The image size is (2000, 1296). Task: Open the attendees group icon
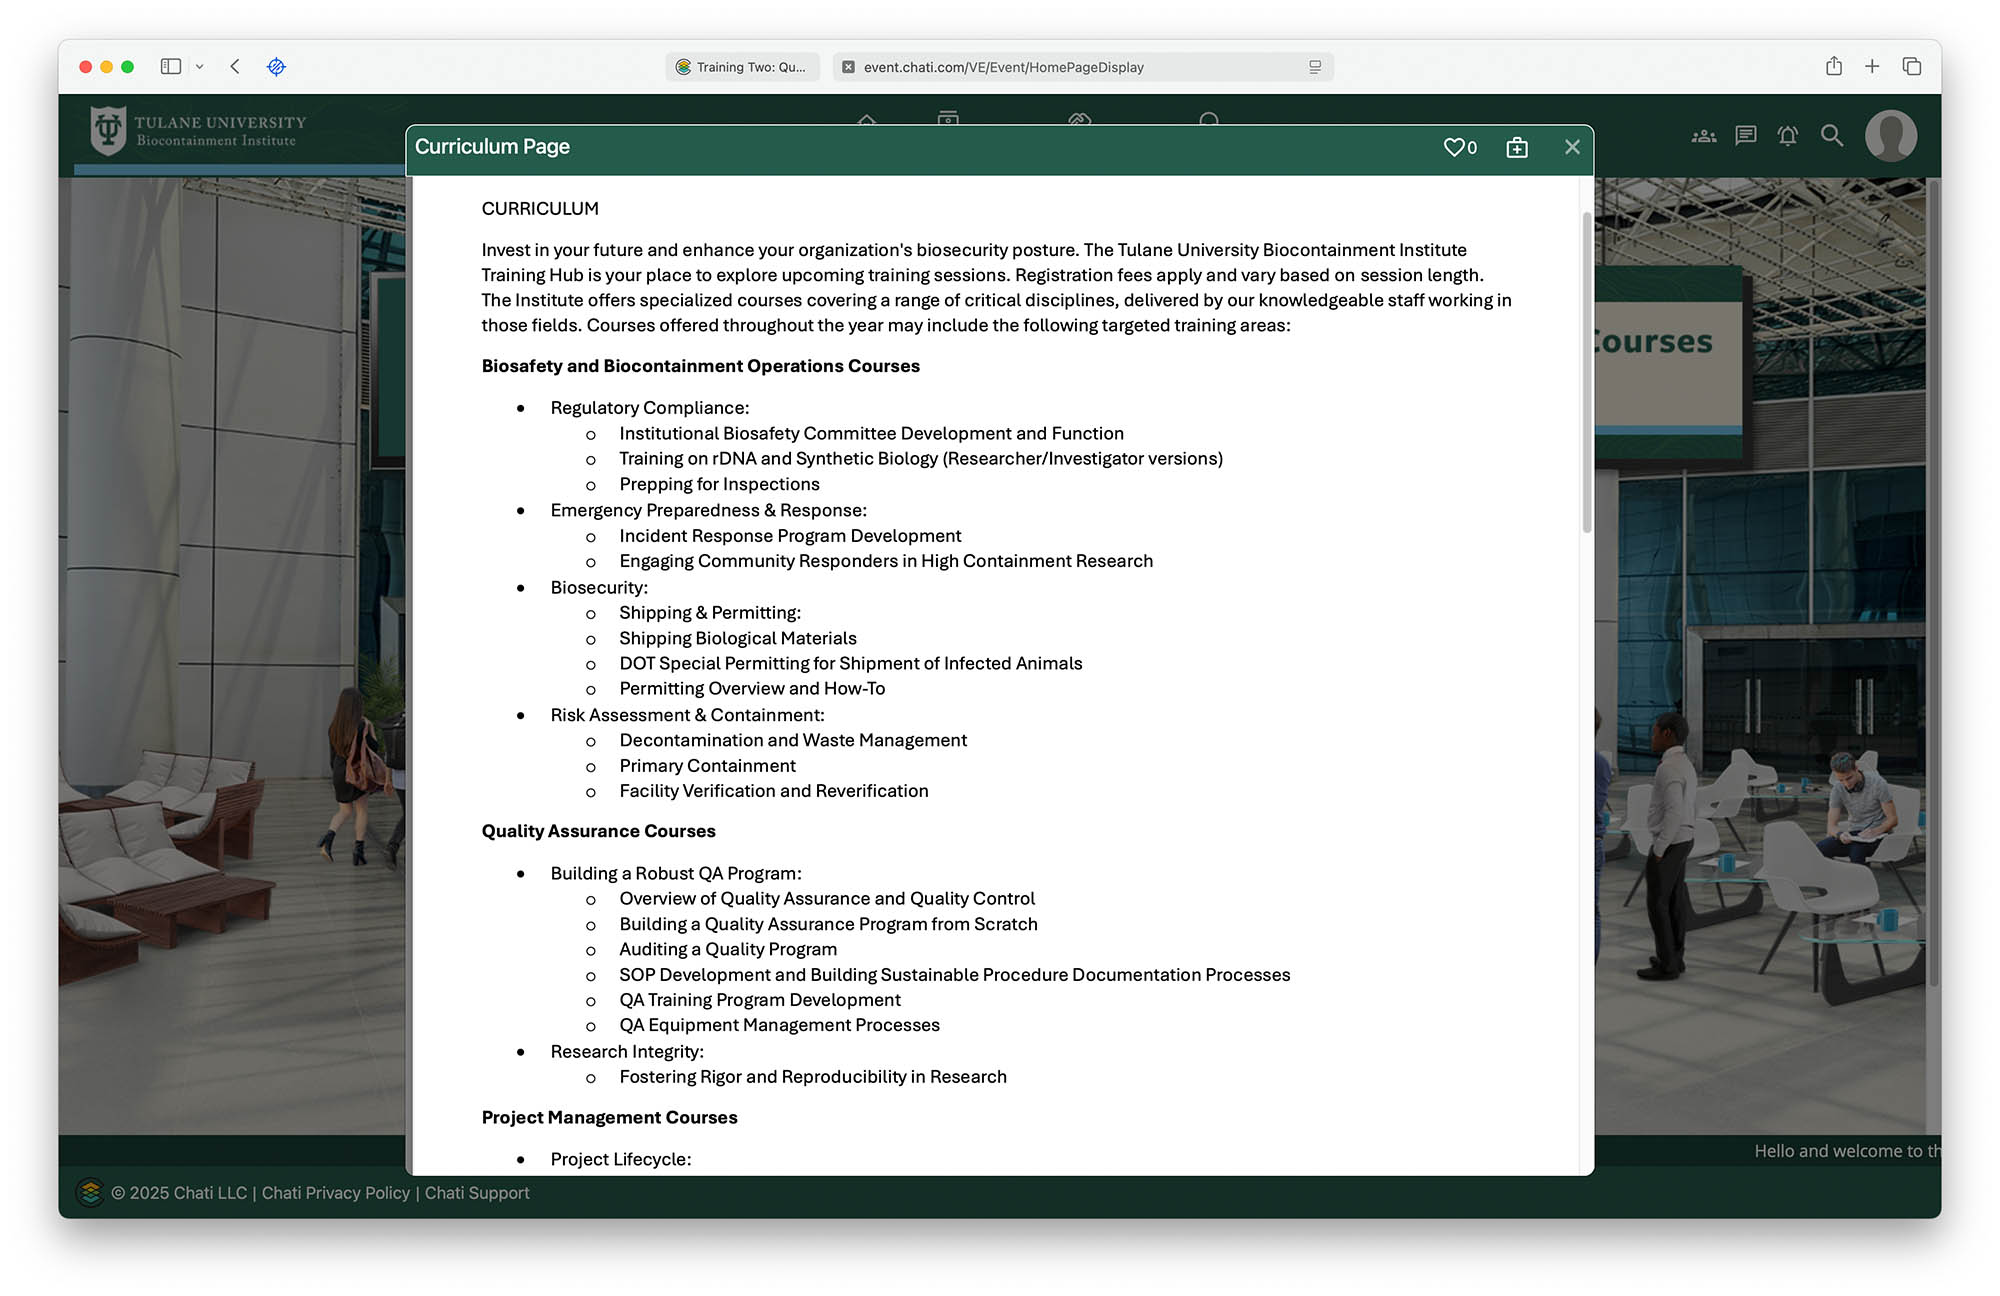pos(1703,136)
